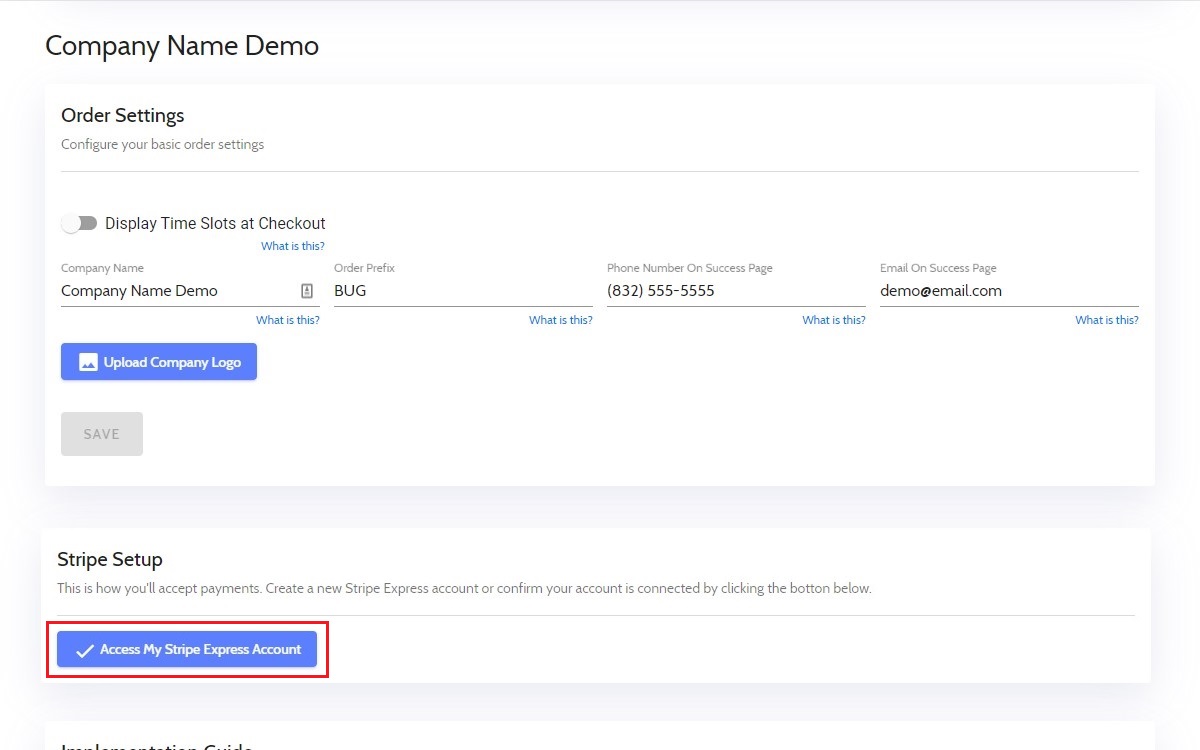Click the Order Settings heading

123,115
